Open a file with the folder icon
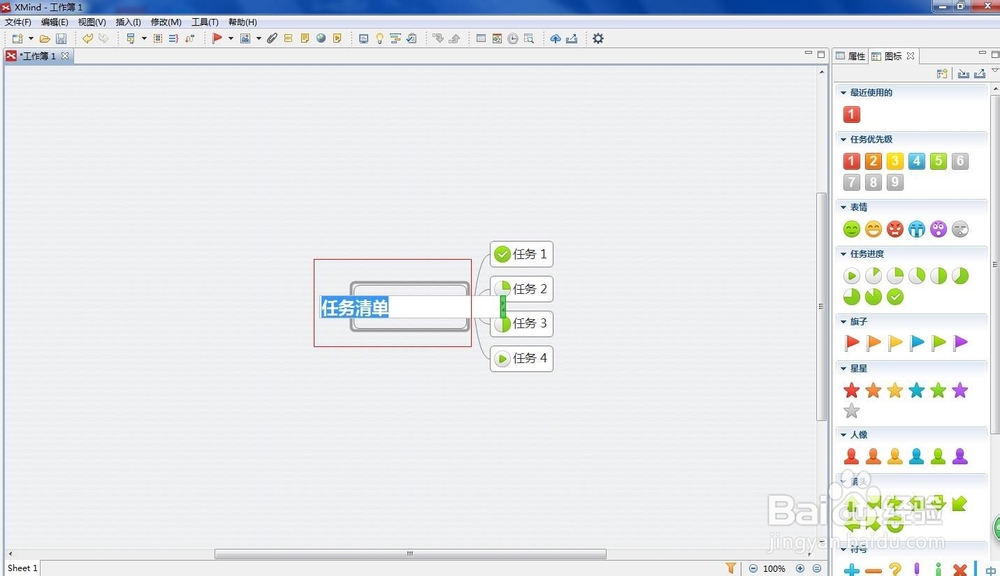 click(45, 39)
